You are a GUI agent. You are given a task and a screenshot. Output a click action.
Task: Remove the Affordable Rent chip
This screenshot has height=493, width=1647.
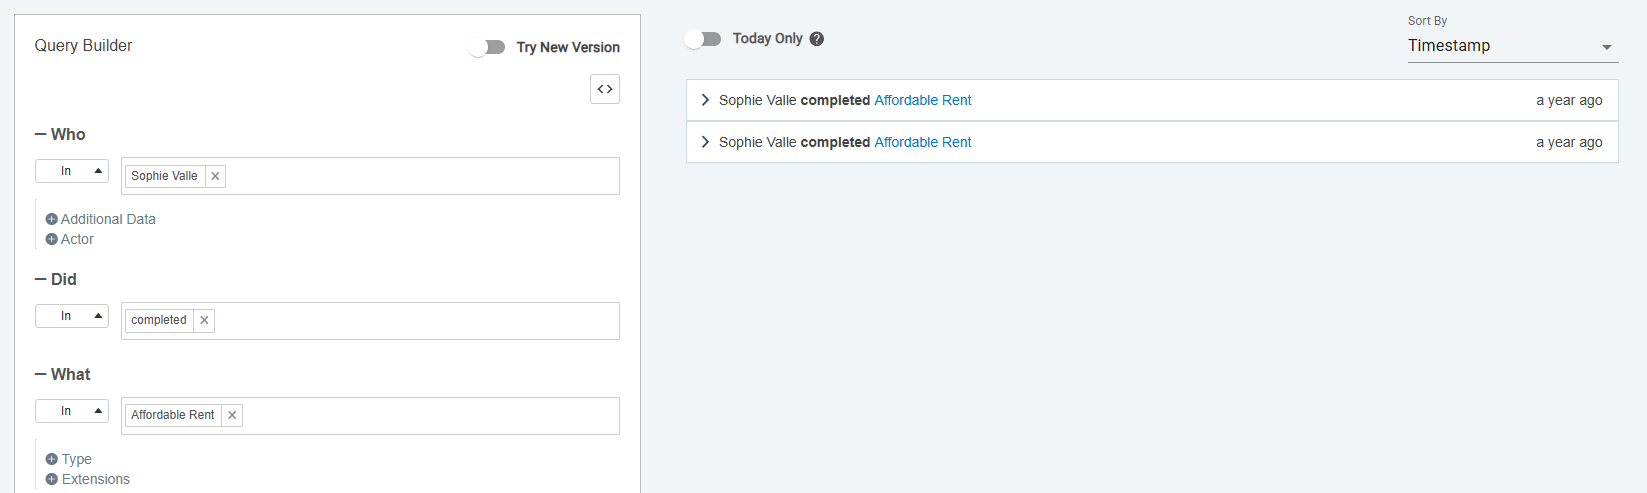pyautogui.click(x=232, y=415)
